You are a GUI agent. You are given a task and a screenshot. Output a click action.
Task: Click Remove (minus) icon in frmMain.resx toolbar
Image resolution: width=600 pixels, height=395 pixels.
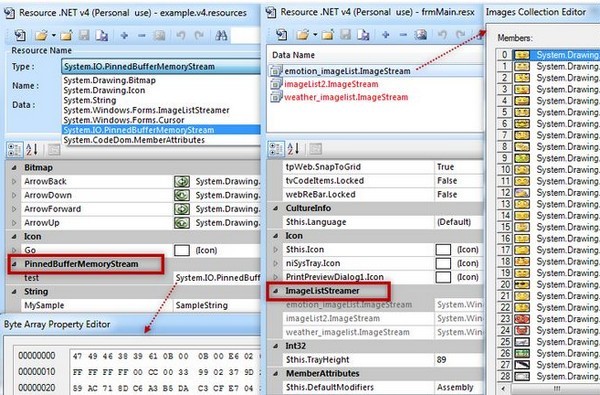pyautogui.click(x=403, y=35)
